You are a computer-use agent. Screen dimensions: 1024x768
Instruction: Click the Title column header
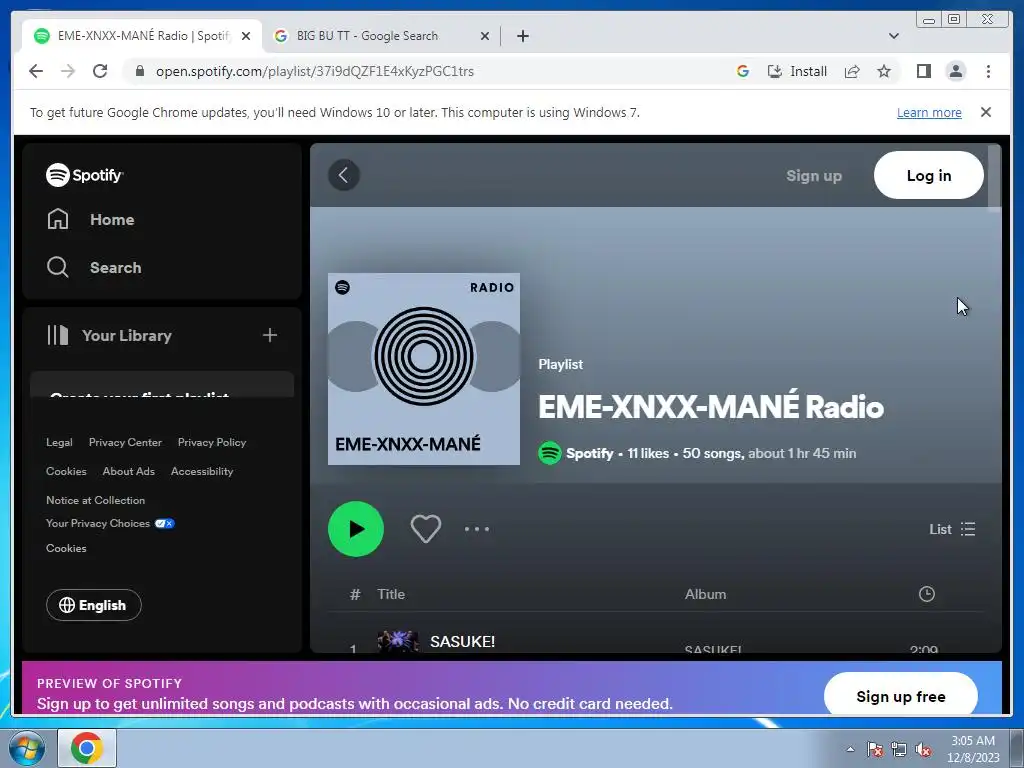tap(391, 594)
